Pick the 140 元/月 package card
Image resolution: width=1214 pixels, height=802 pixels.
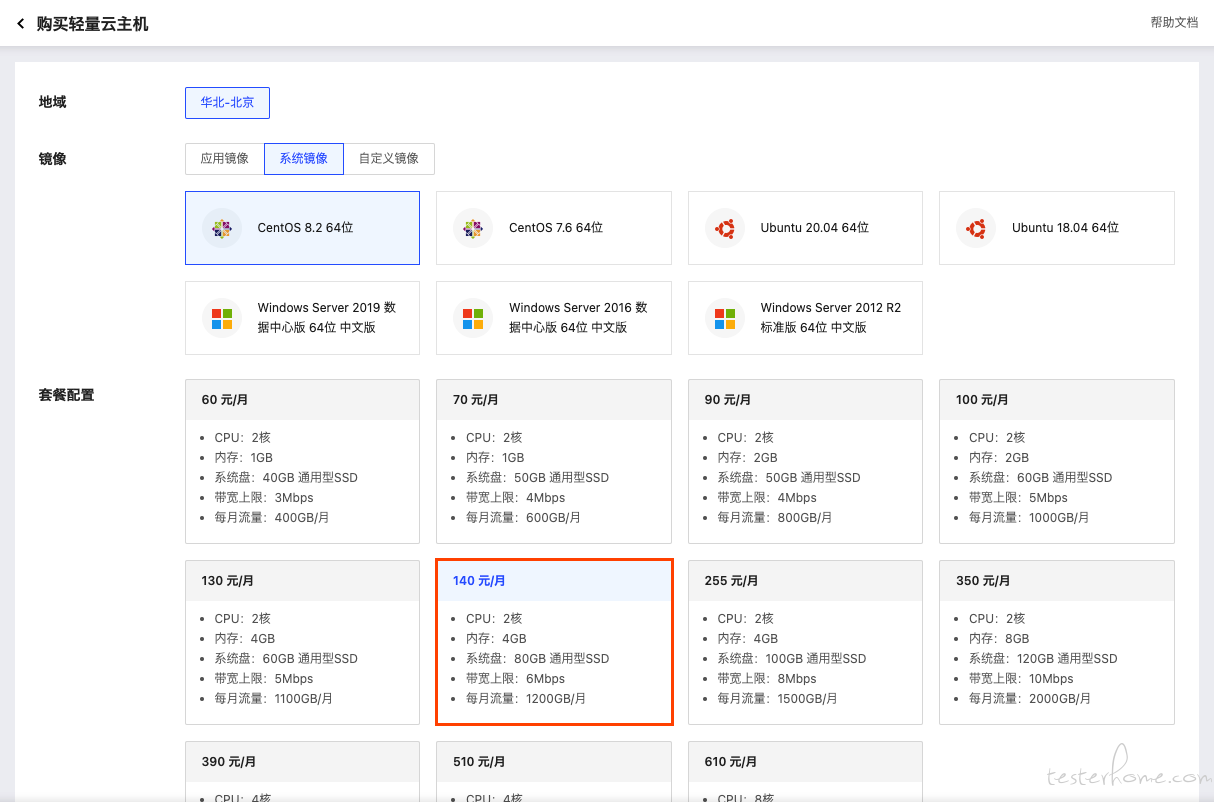(x=553, y=642)
